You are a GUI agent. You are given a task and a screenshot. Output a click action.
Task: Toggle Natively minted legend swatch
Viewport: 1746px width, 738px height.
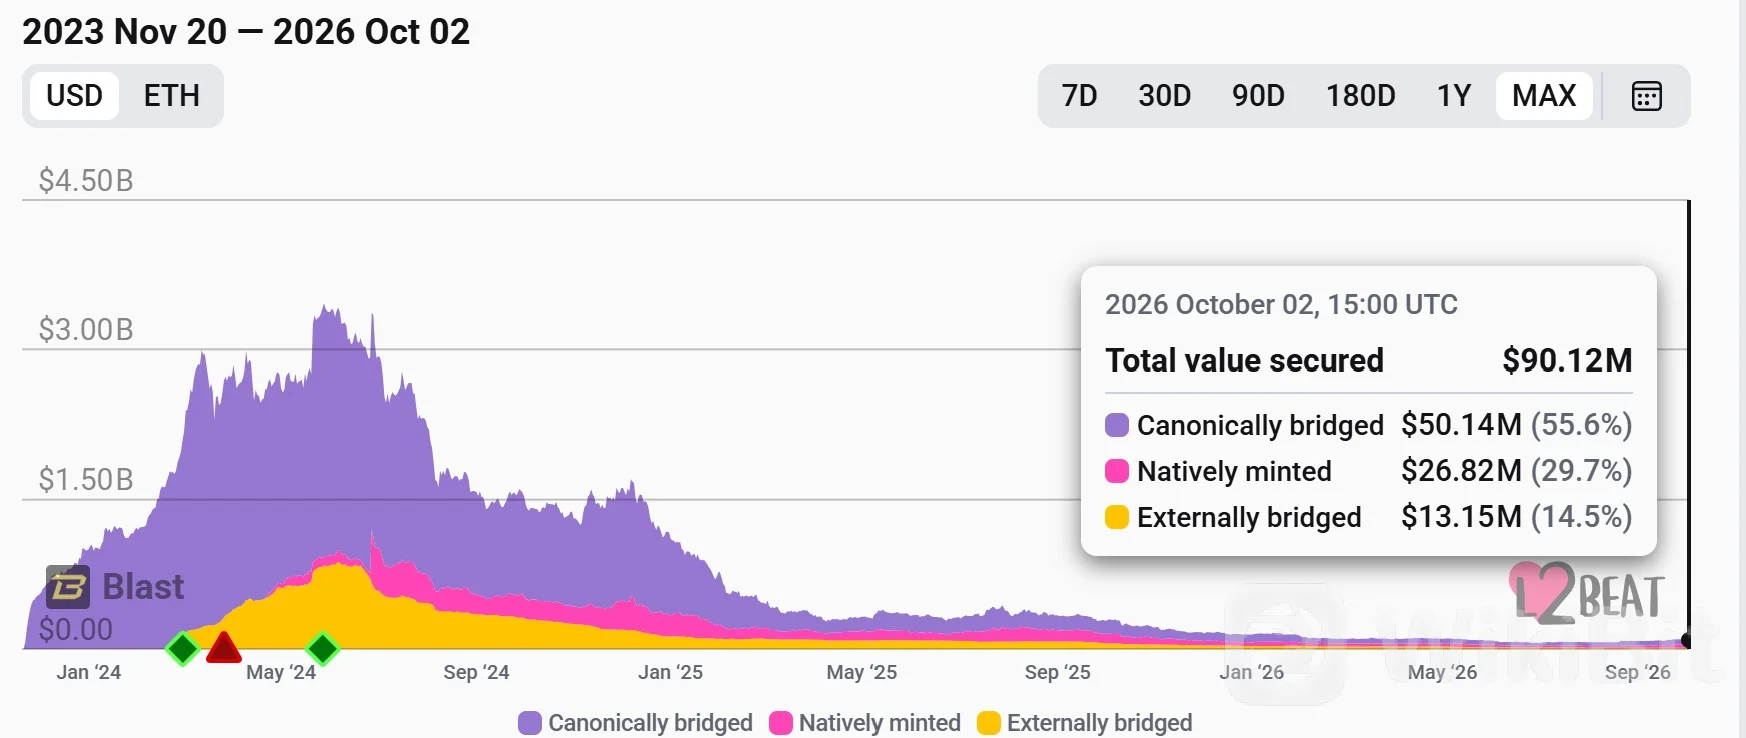pos(781,723)
